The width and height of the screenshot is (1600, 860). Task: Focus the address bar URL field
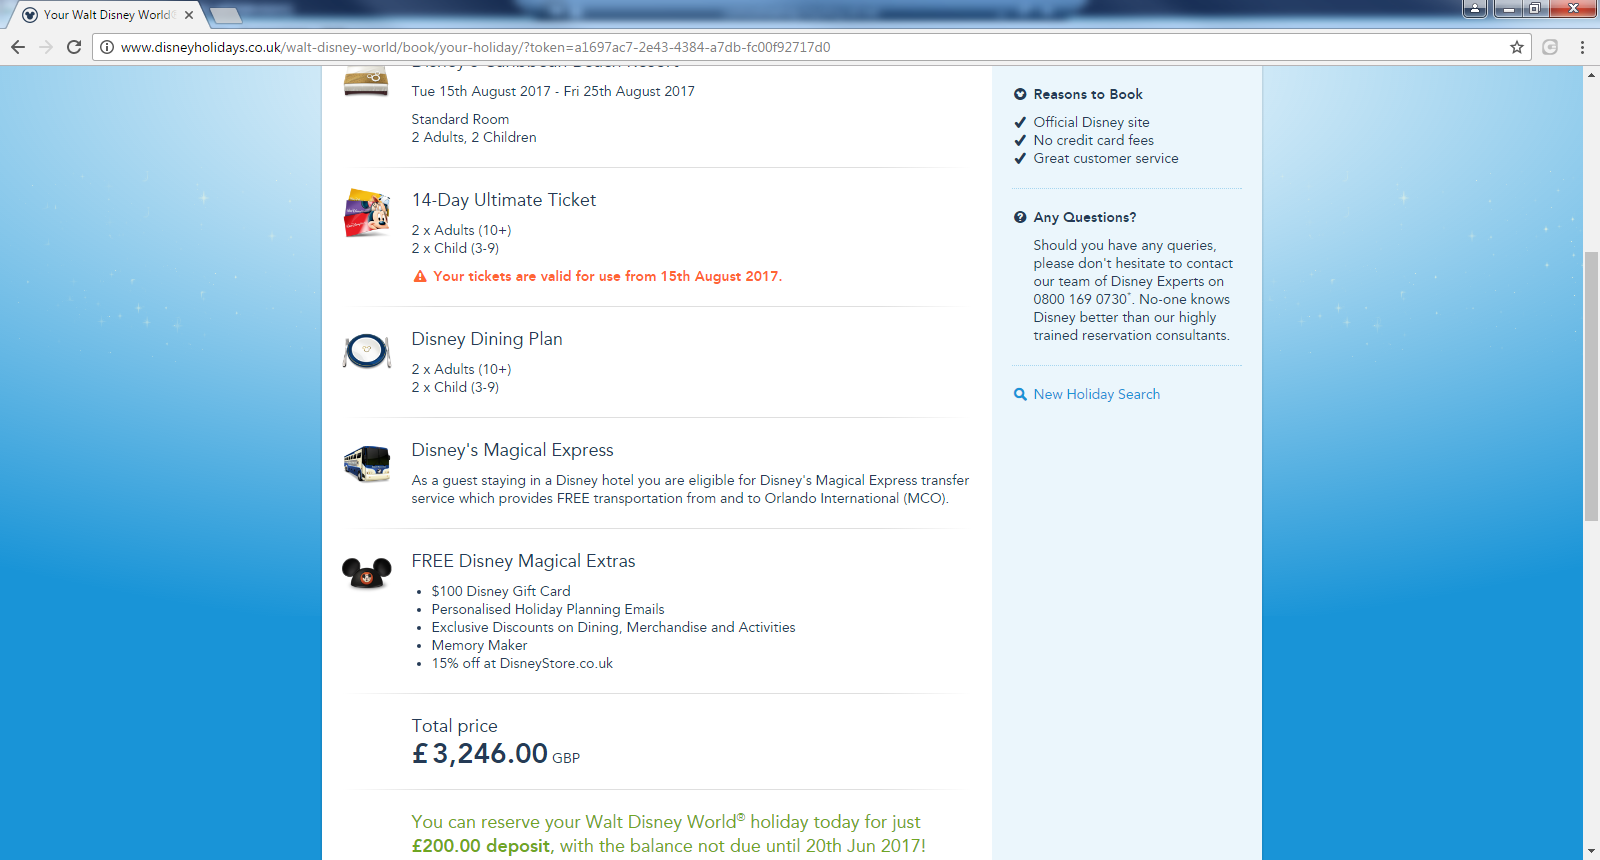(810, 47)
